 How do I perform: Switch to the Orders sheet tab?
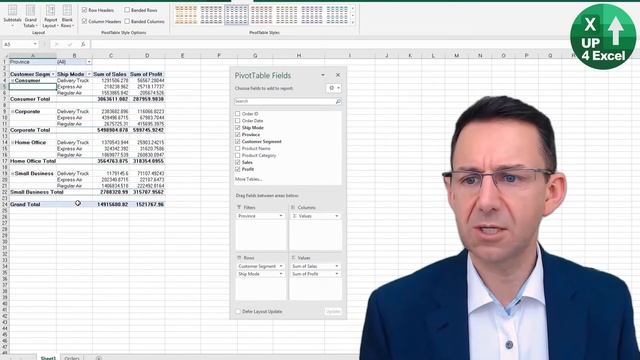[x=72, y=358]
